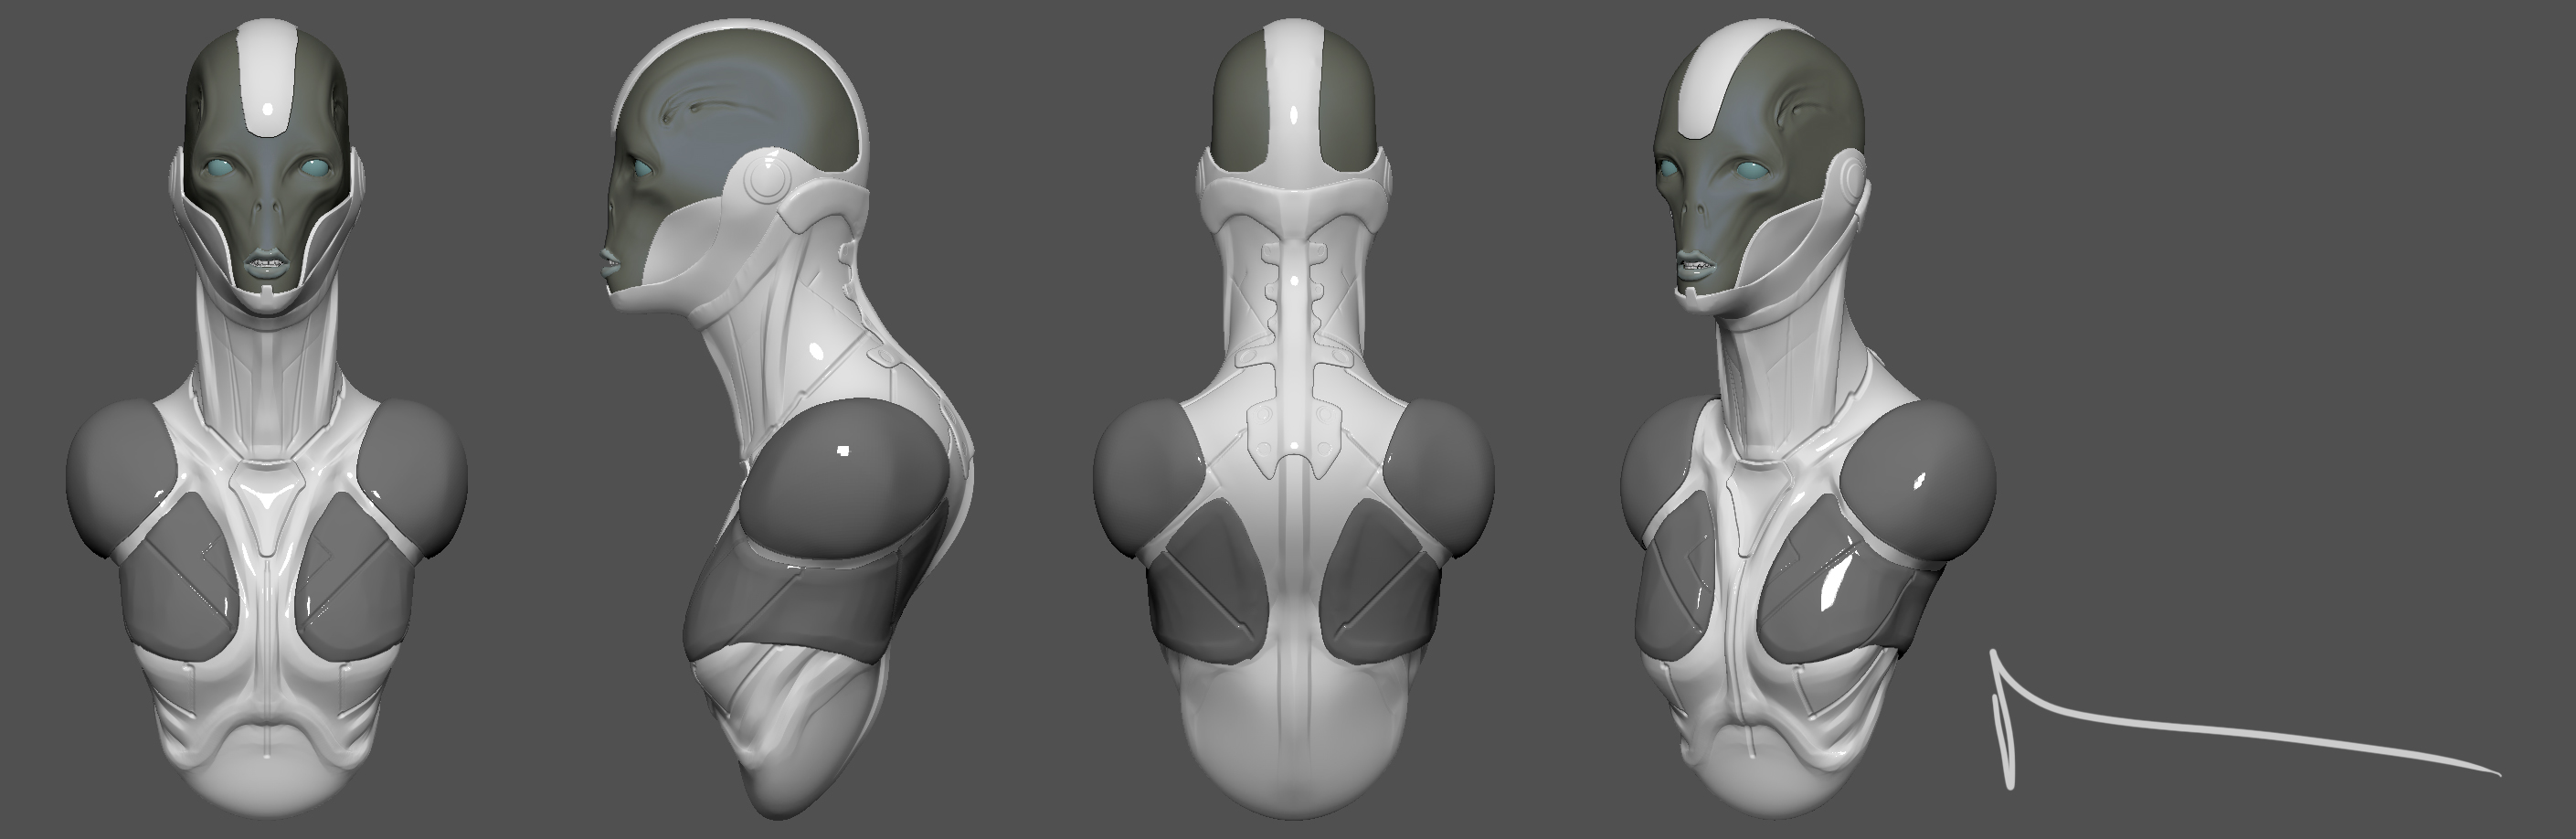The height and width of the screenshot is (839, 2576).
Task: Select the exposed cranium in the side profile
Action: point(740,90)
